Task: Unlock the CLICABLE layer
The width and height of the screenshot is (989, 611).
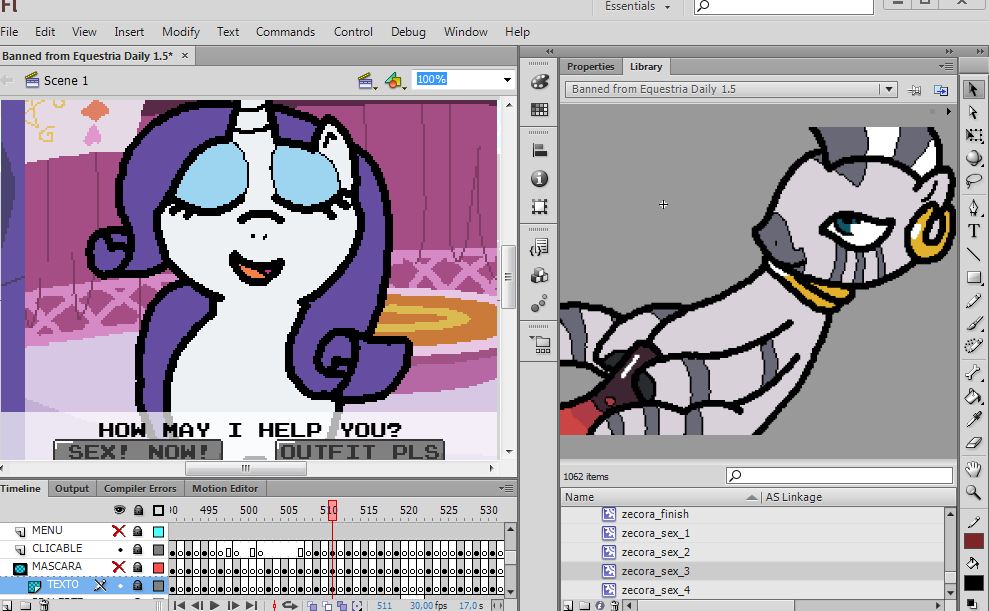Action: 138,549
